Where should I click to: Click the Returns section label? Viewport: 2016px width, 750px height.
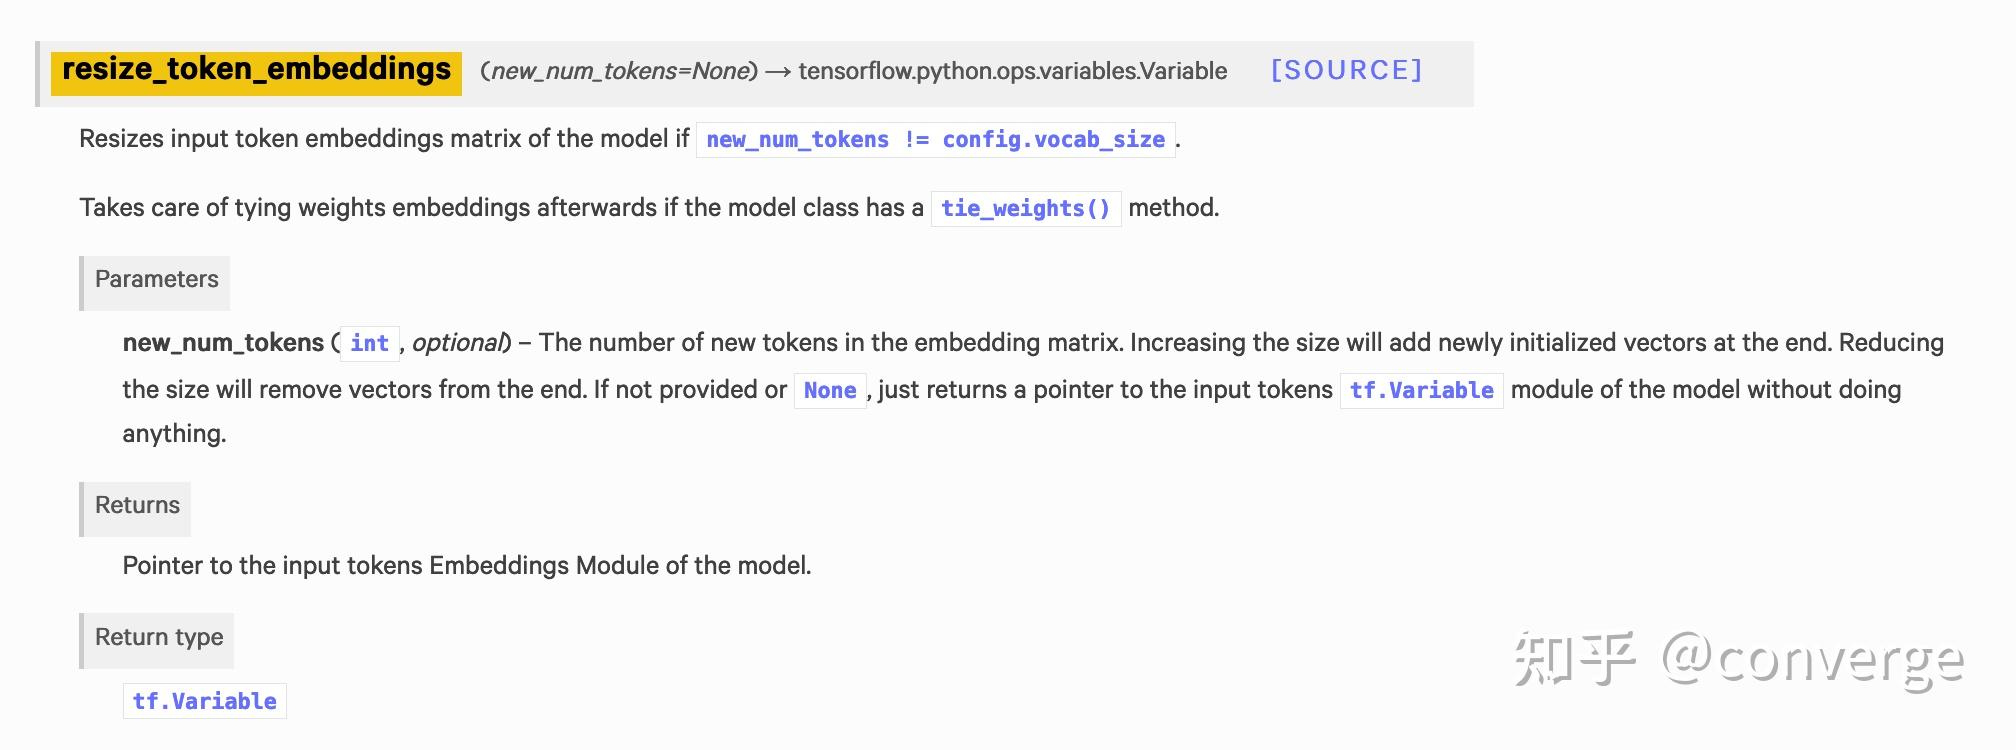coord(137,506)
